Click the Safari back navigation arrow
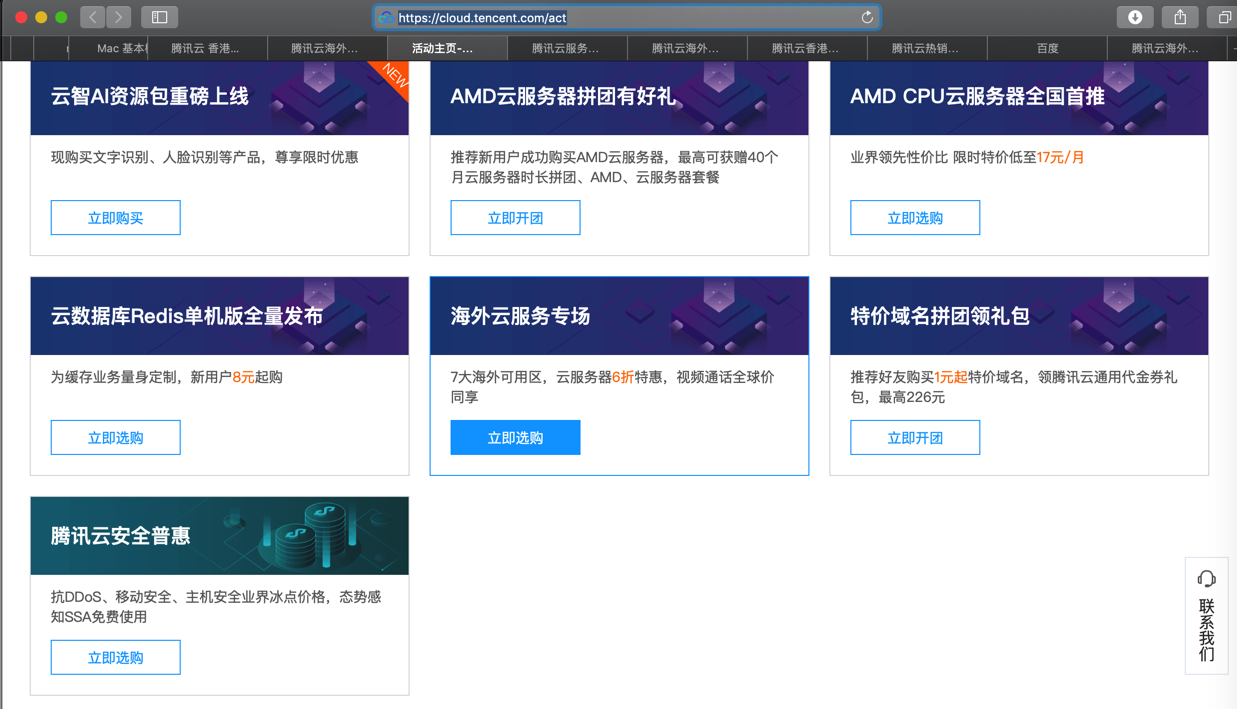The height and width of the screenshot is (709, 1237). pos(93,17)
